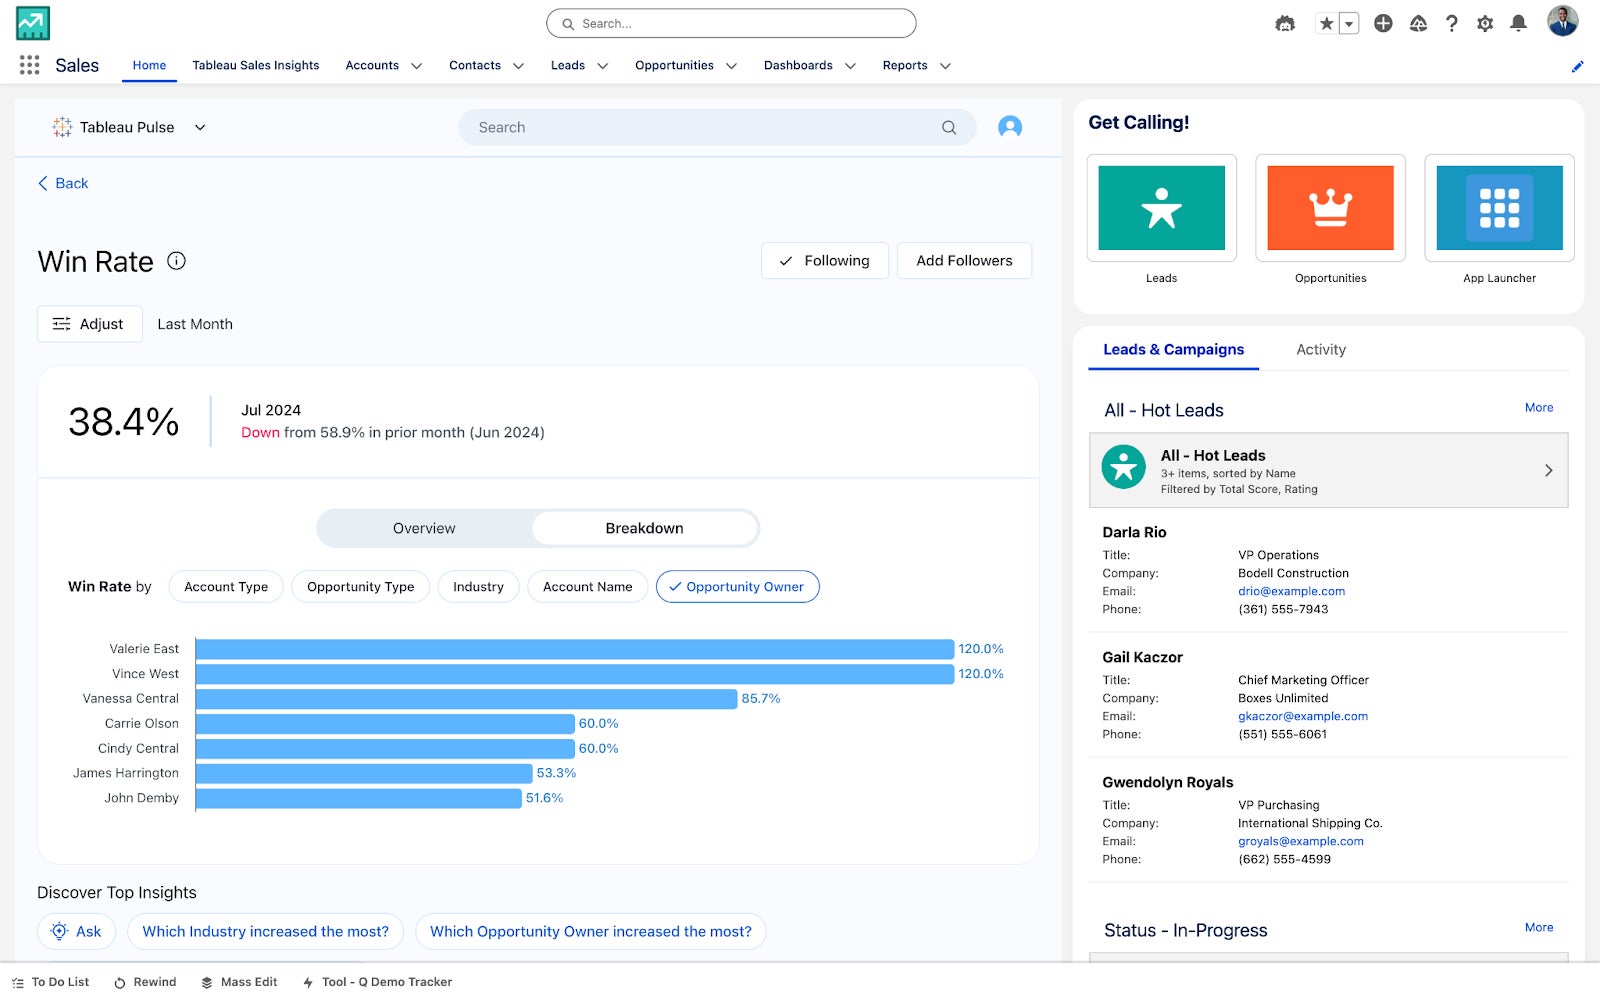Click the edit page pencil icon

[x=1577, y=66]
